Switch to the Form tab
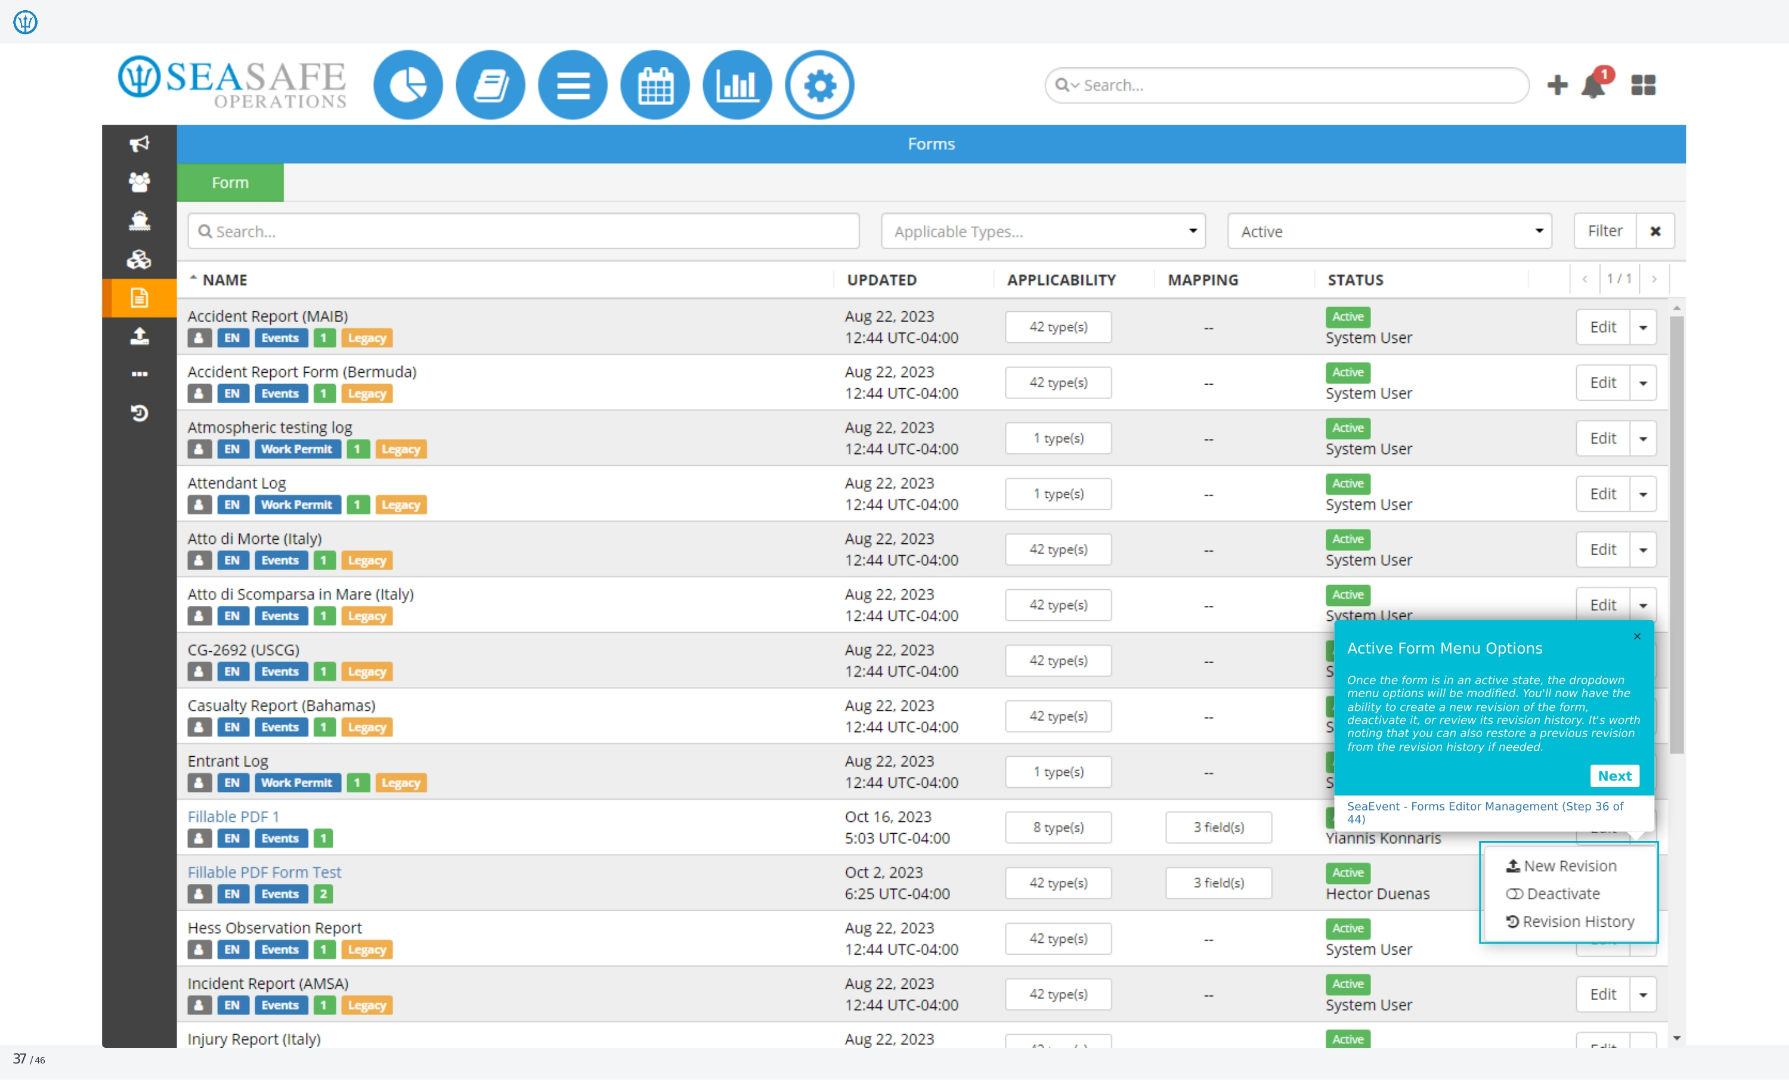1789x1080 pixels. coord(230,183)
